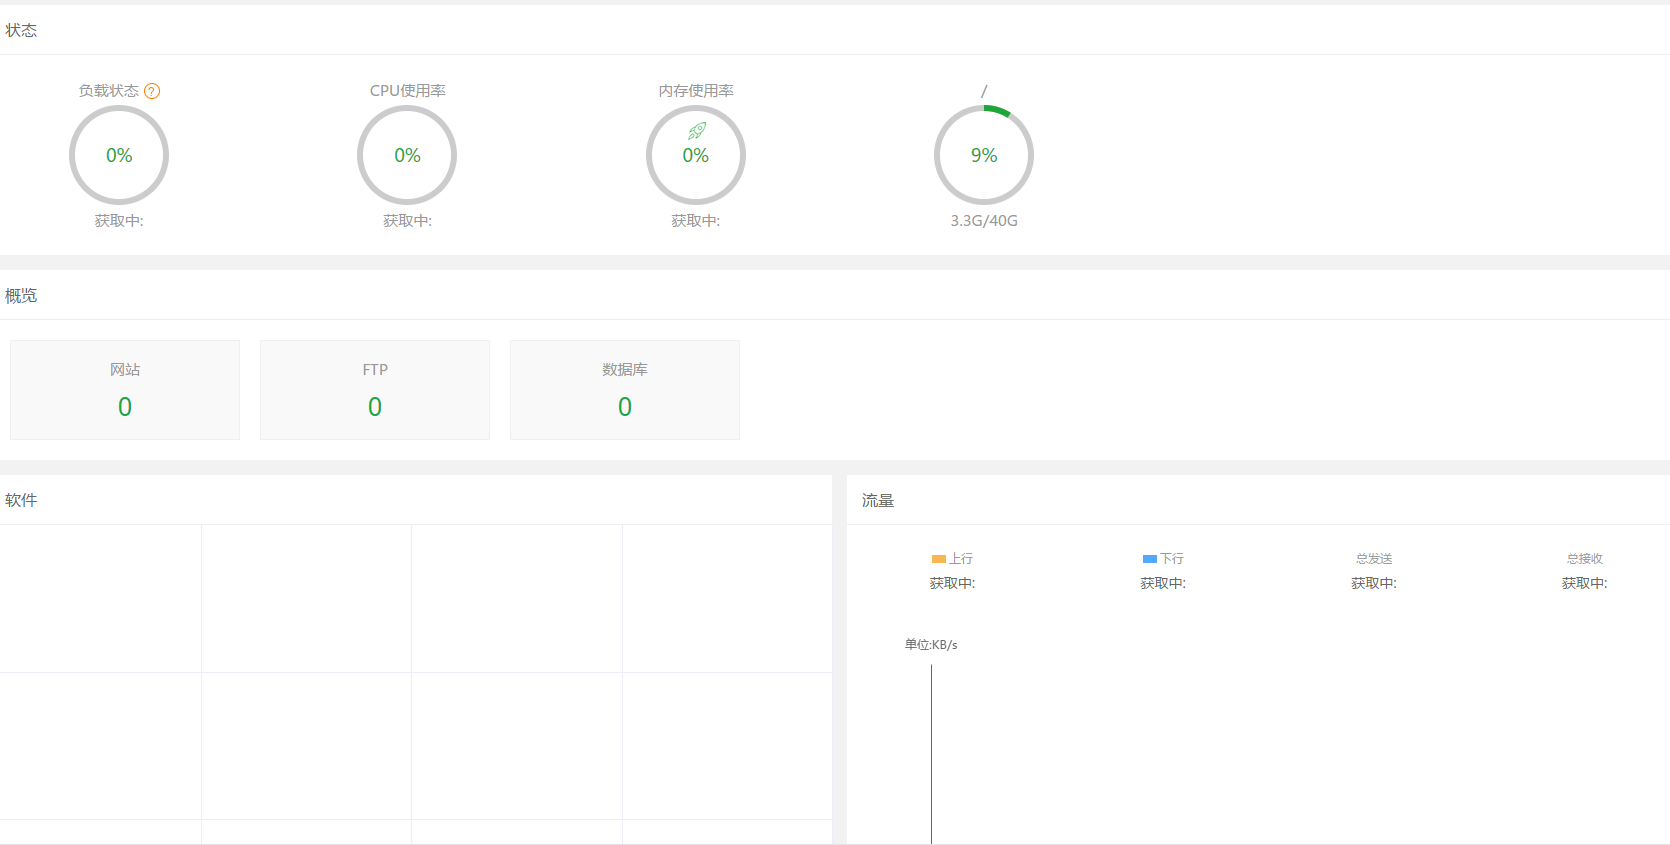The width and height of the screenshot is (1670, 845).
Task: Click the rocket icon in memory gauge
Action: coord(696,131)
